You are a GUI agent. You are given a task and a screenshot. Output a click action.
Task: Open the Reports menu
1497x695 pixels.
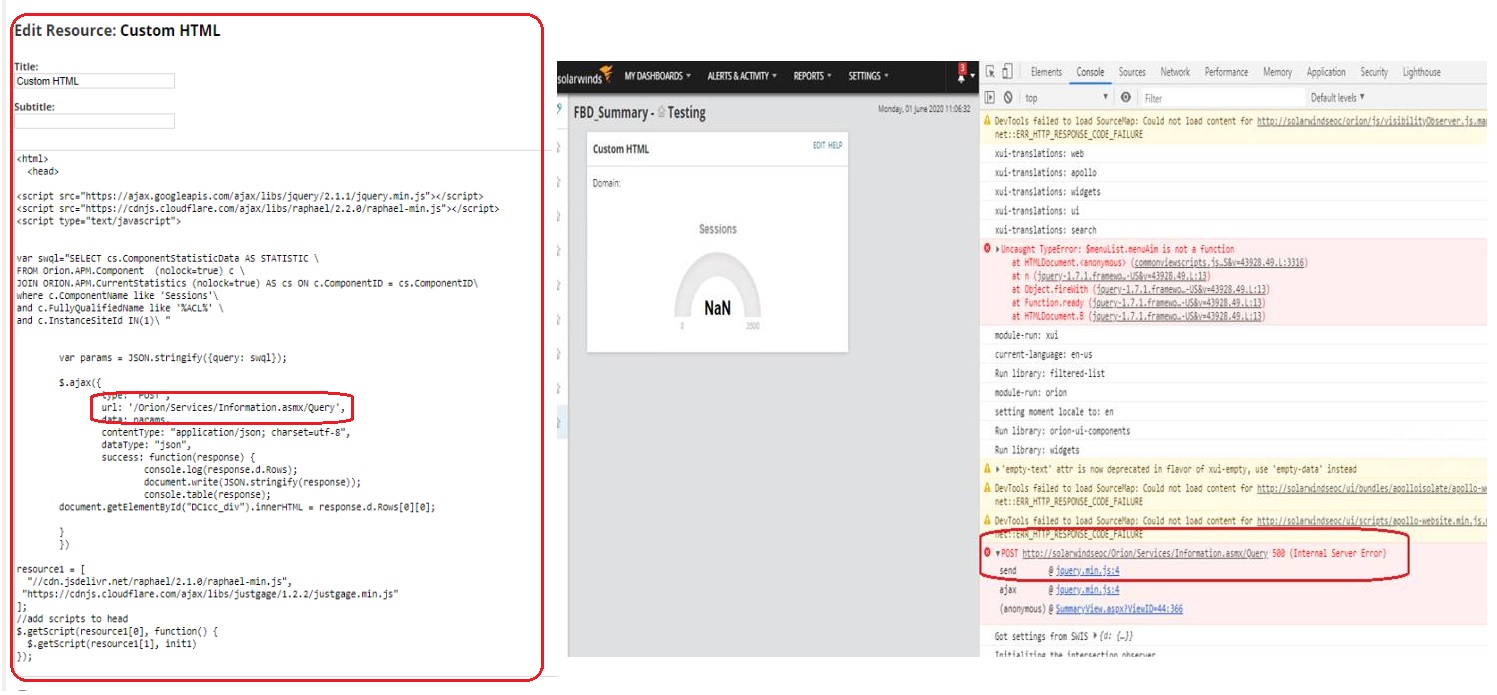812,76
